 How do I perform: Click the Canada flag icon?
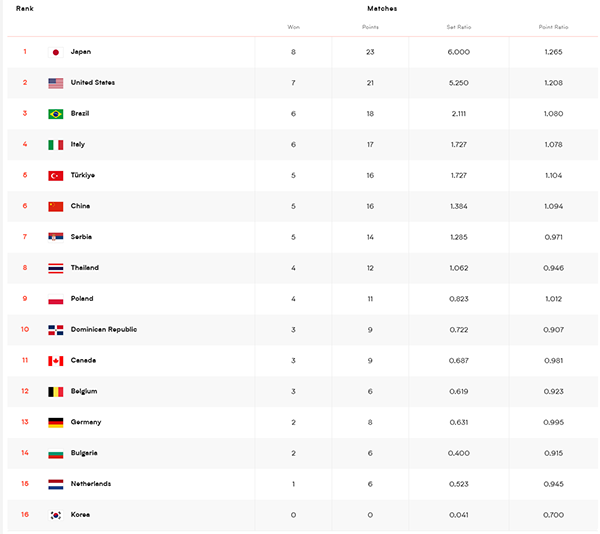point(55,361)
